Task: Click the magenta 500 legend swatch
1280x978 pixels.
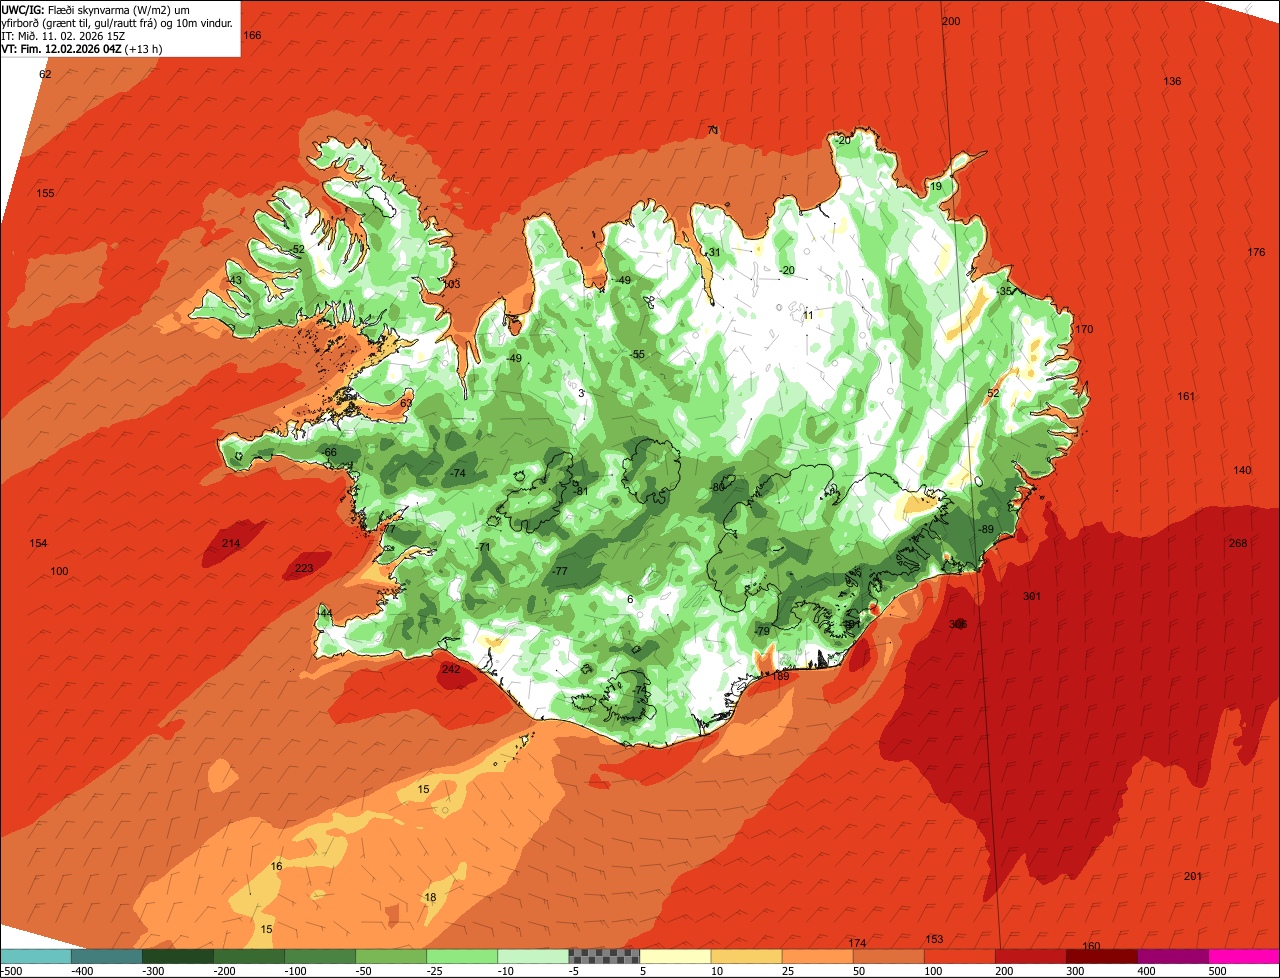Action: 1244,955
